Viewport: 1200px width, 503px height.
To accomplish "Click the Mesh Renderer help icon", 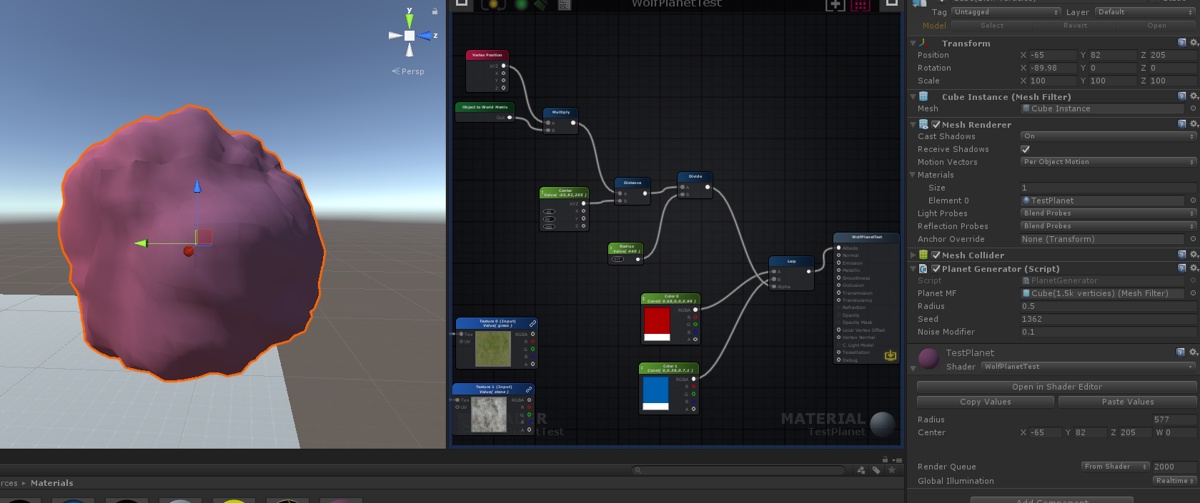I will [1182, 125].
